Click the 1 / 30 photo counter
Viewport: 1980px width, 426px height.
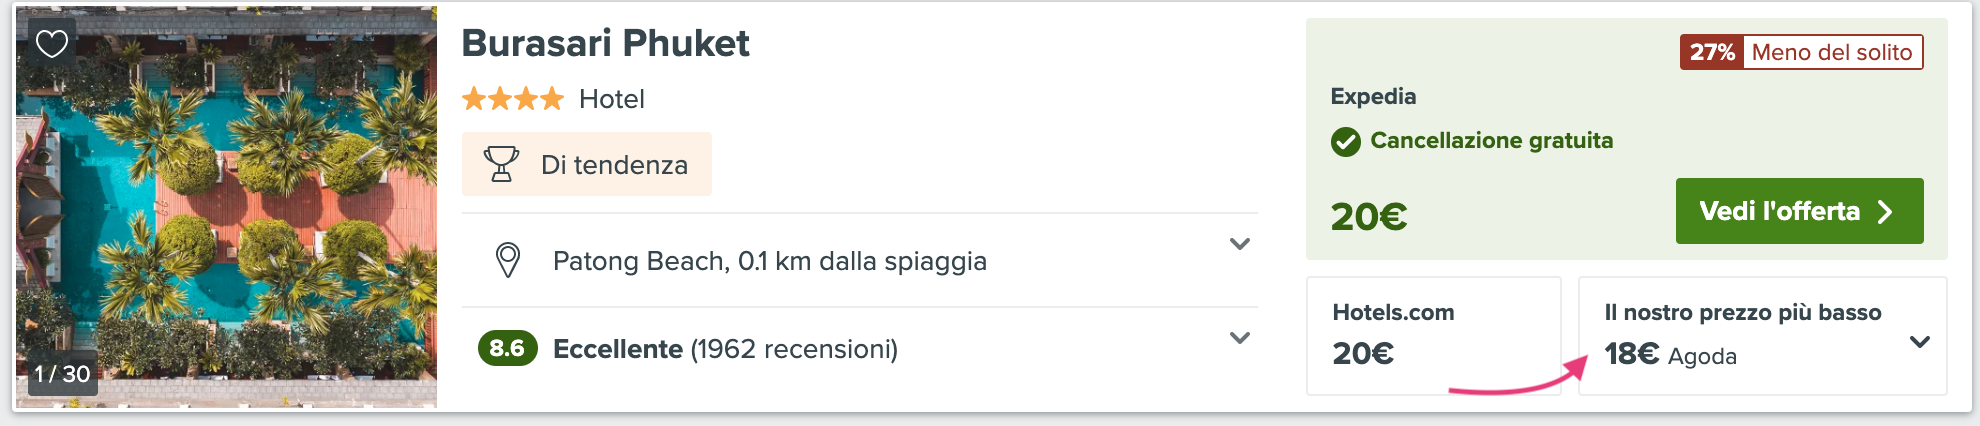[x=62, y=374]
